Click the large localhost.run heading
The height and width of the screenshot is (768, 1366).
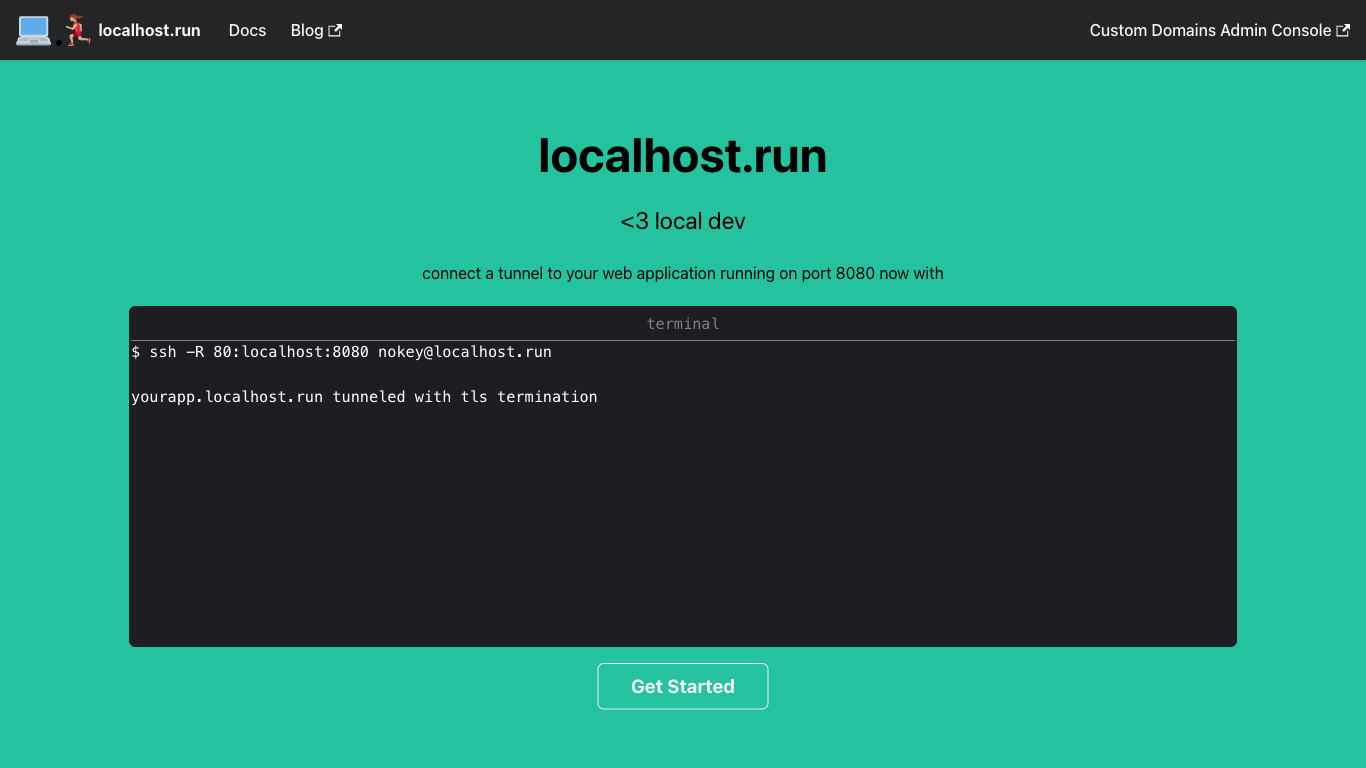pos(683,156)
